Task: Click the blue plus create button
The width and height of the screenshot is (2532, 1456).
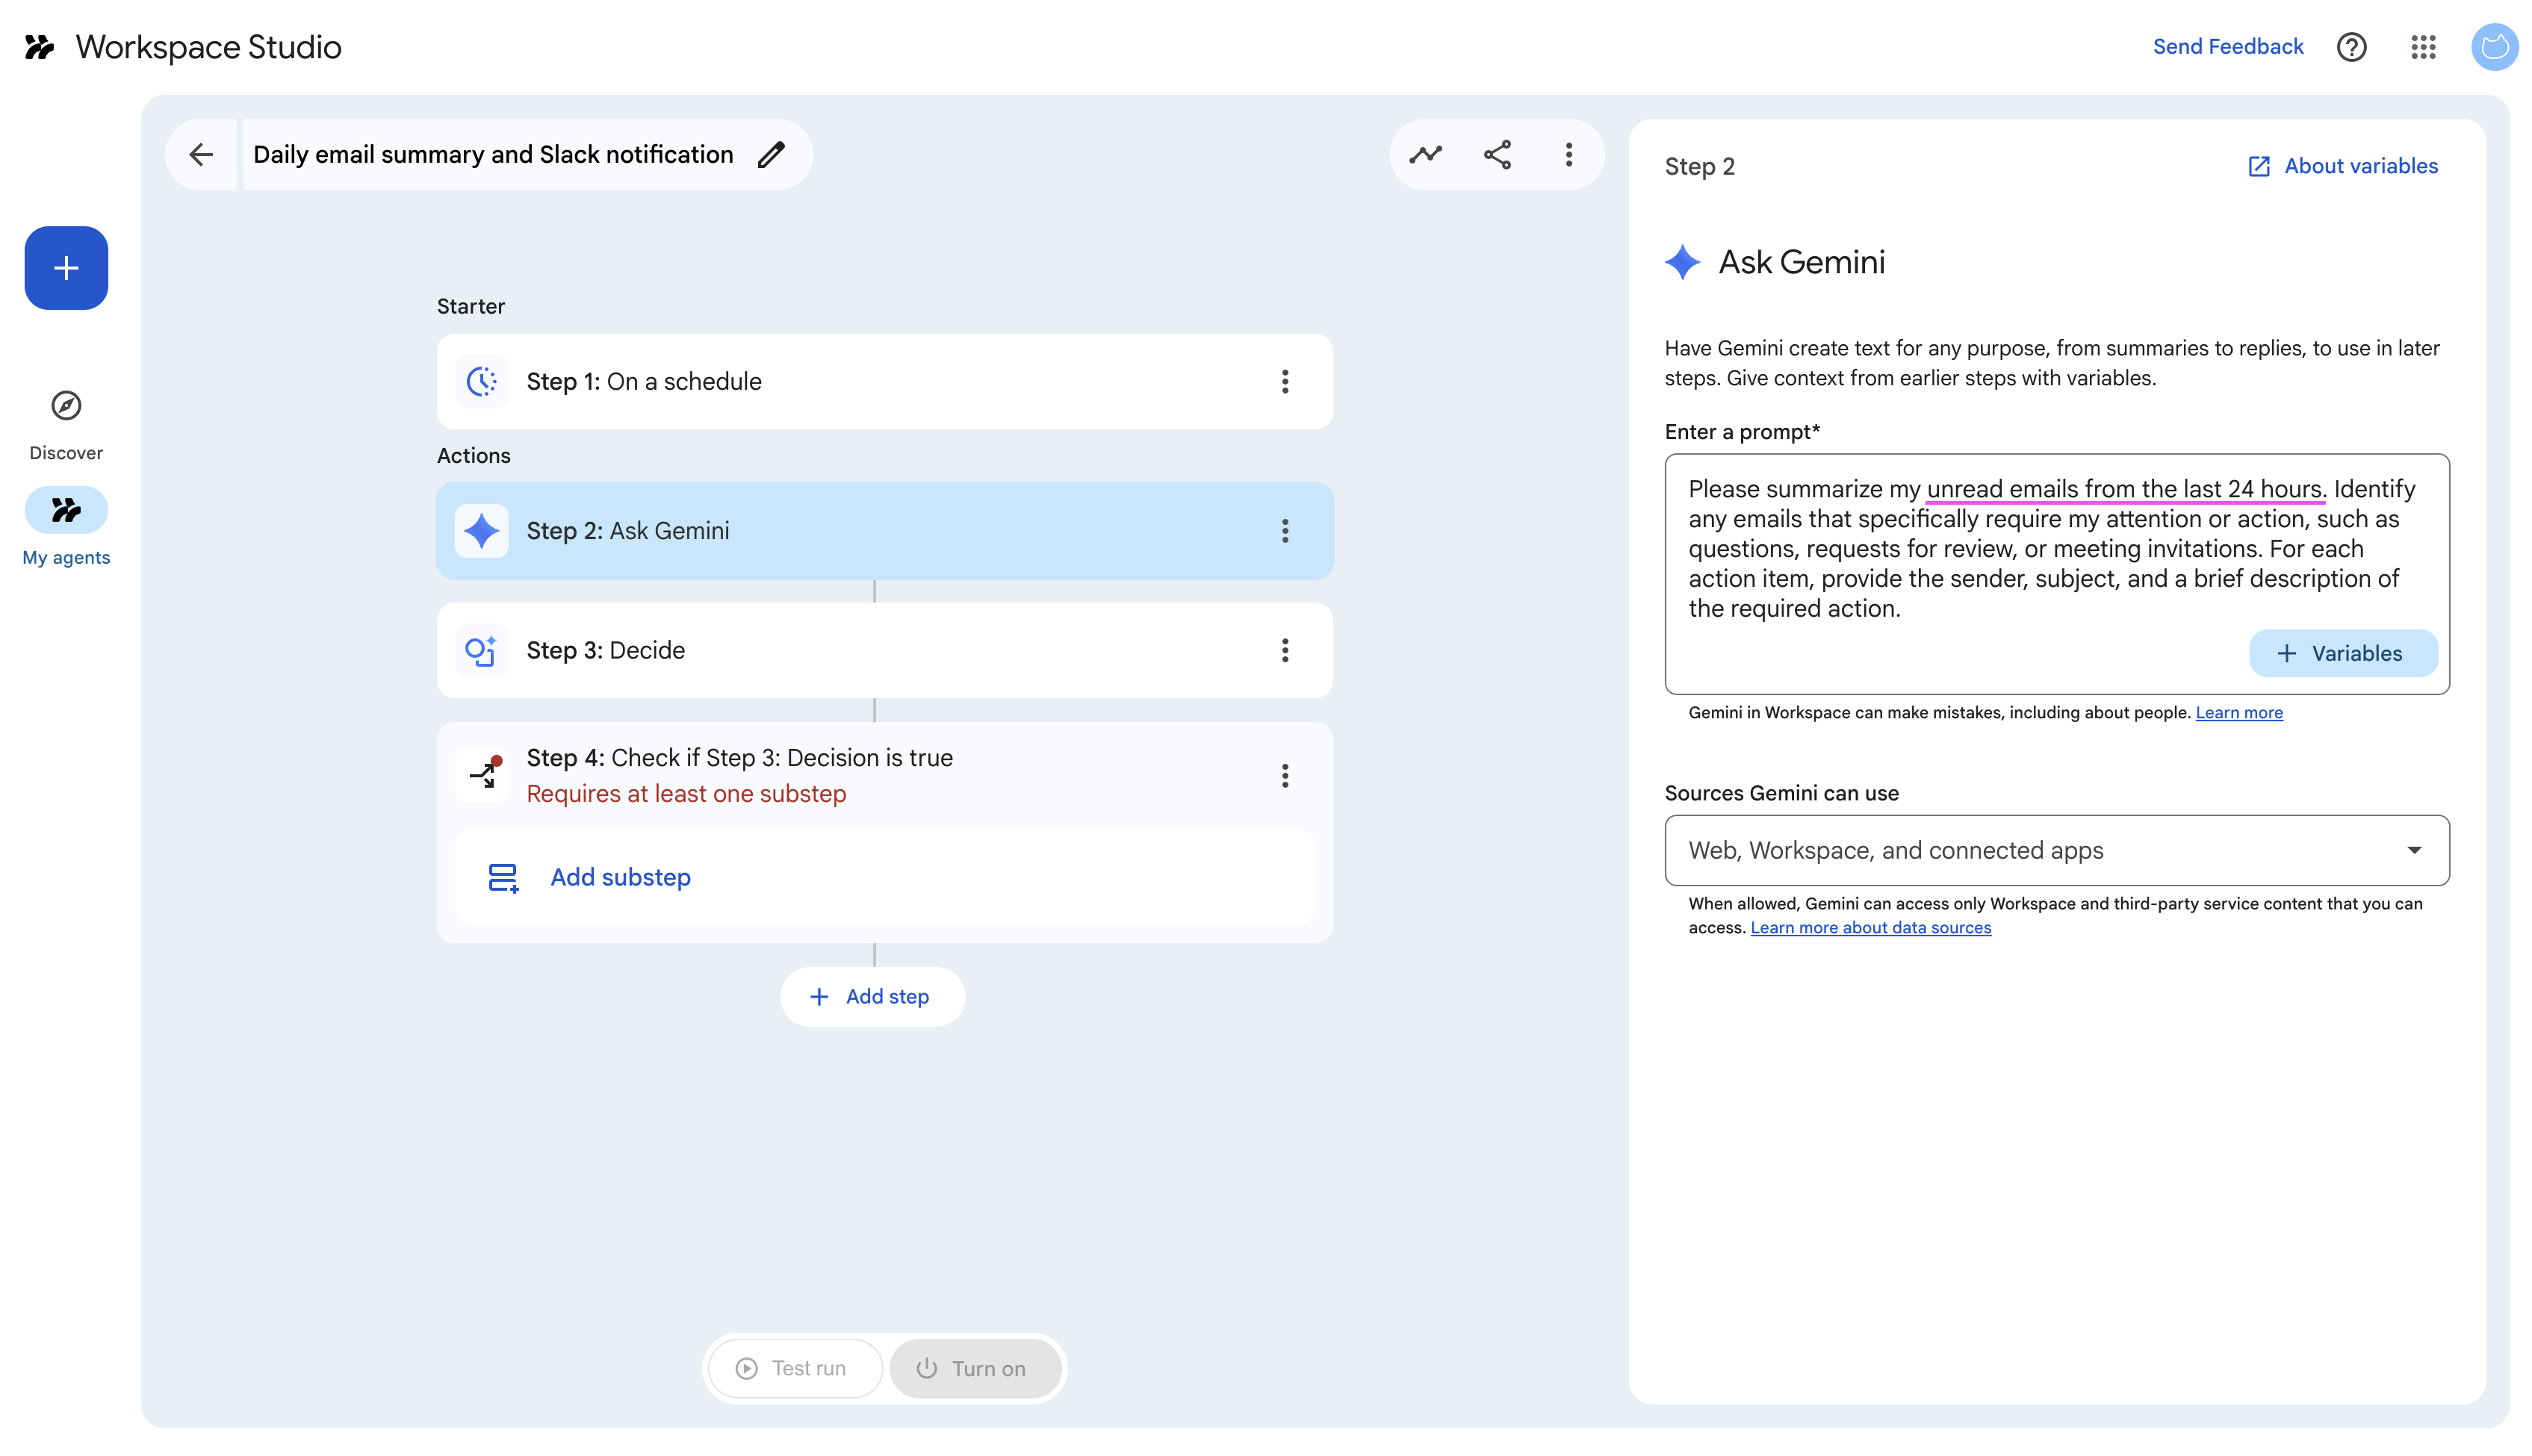Action: [66, 267]
